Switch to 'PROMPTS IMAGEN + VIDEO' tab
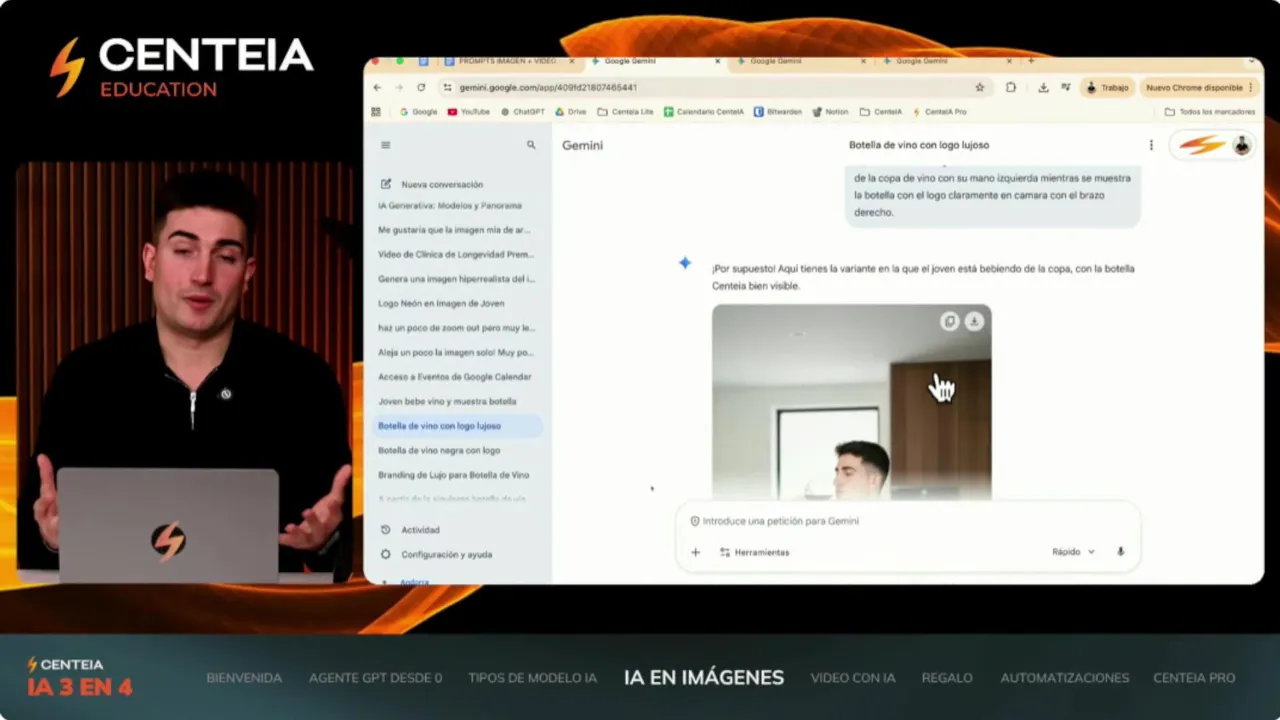 click(507, 61)
